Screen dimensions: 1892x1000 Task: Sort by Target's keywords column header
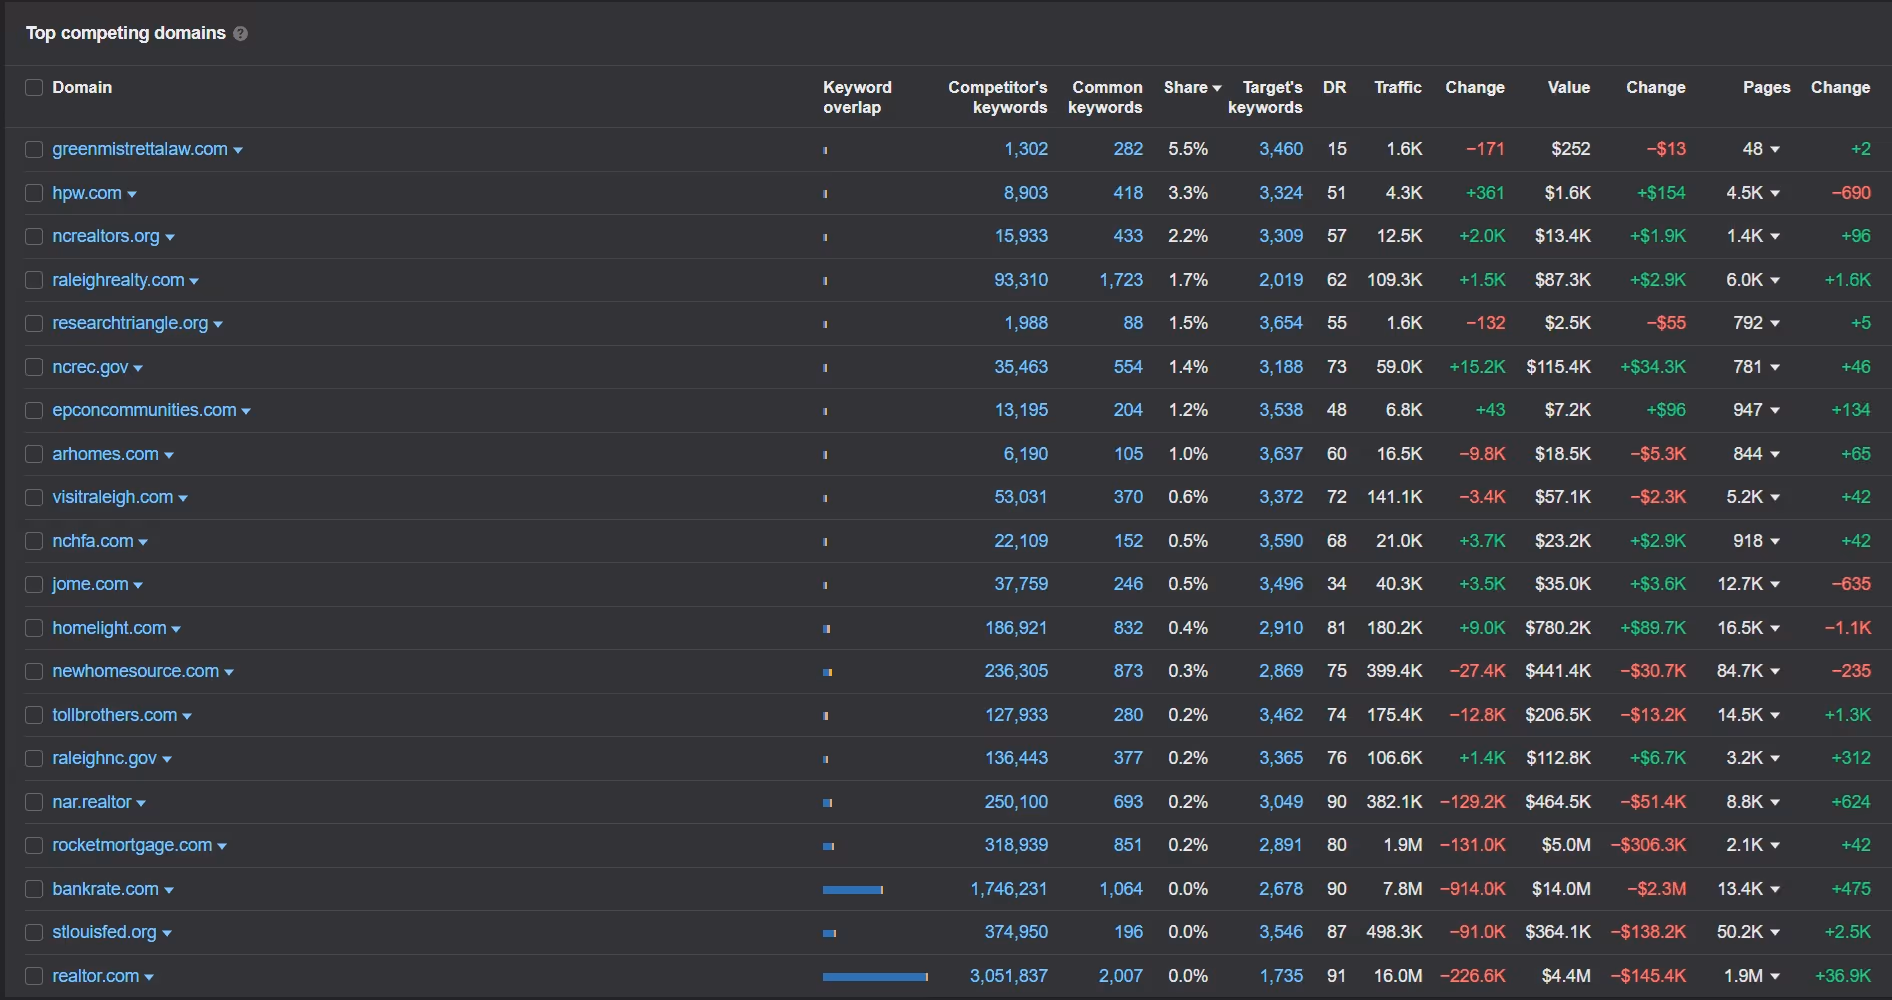(x=1265, y=97)
